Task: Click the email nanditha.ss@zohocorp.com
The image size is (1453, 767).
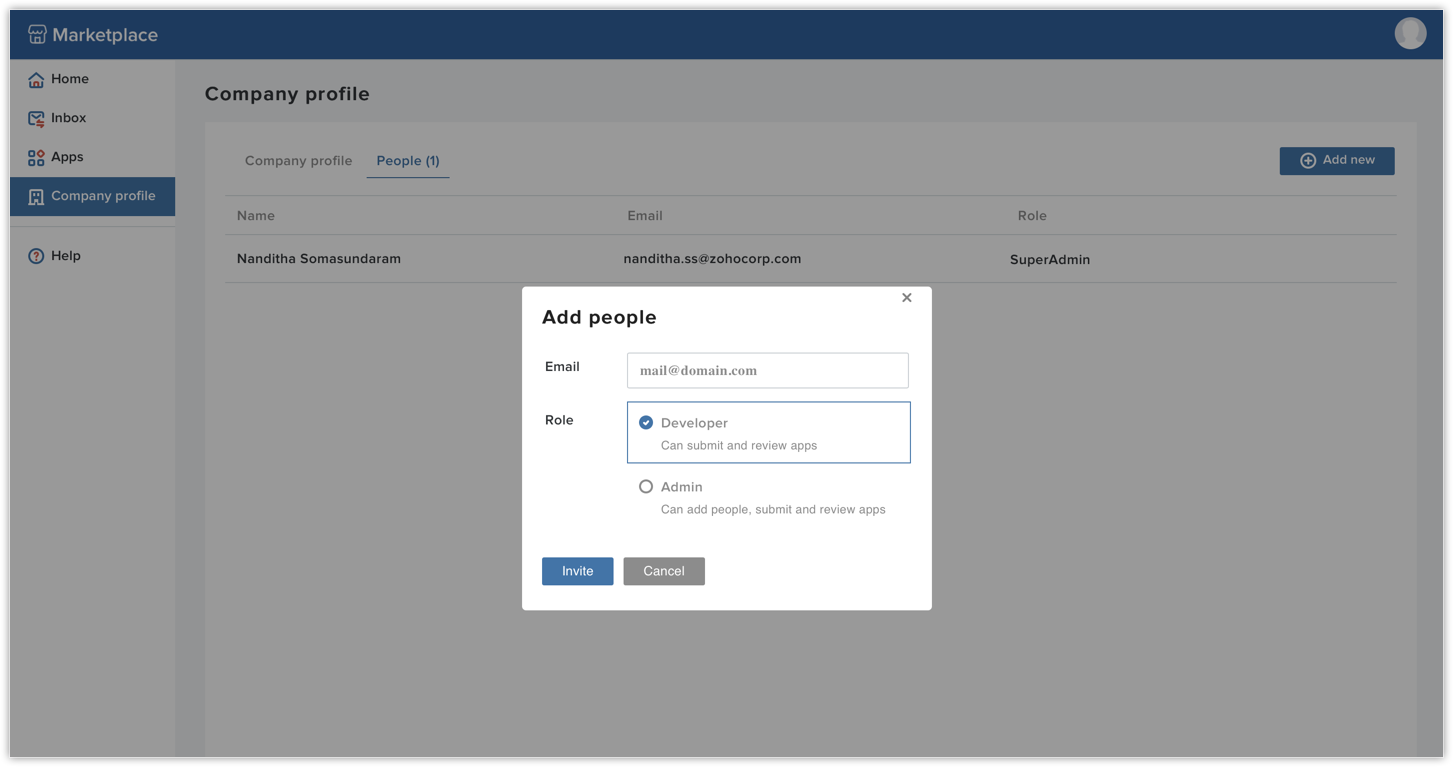Action: [712, 258]
